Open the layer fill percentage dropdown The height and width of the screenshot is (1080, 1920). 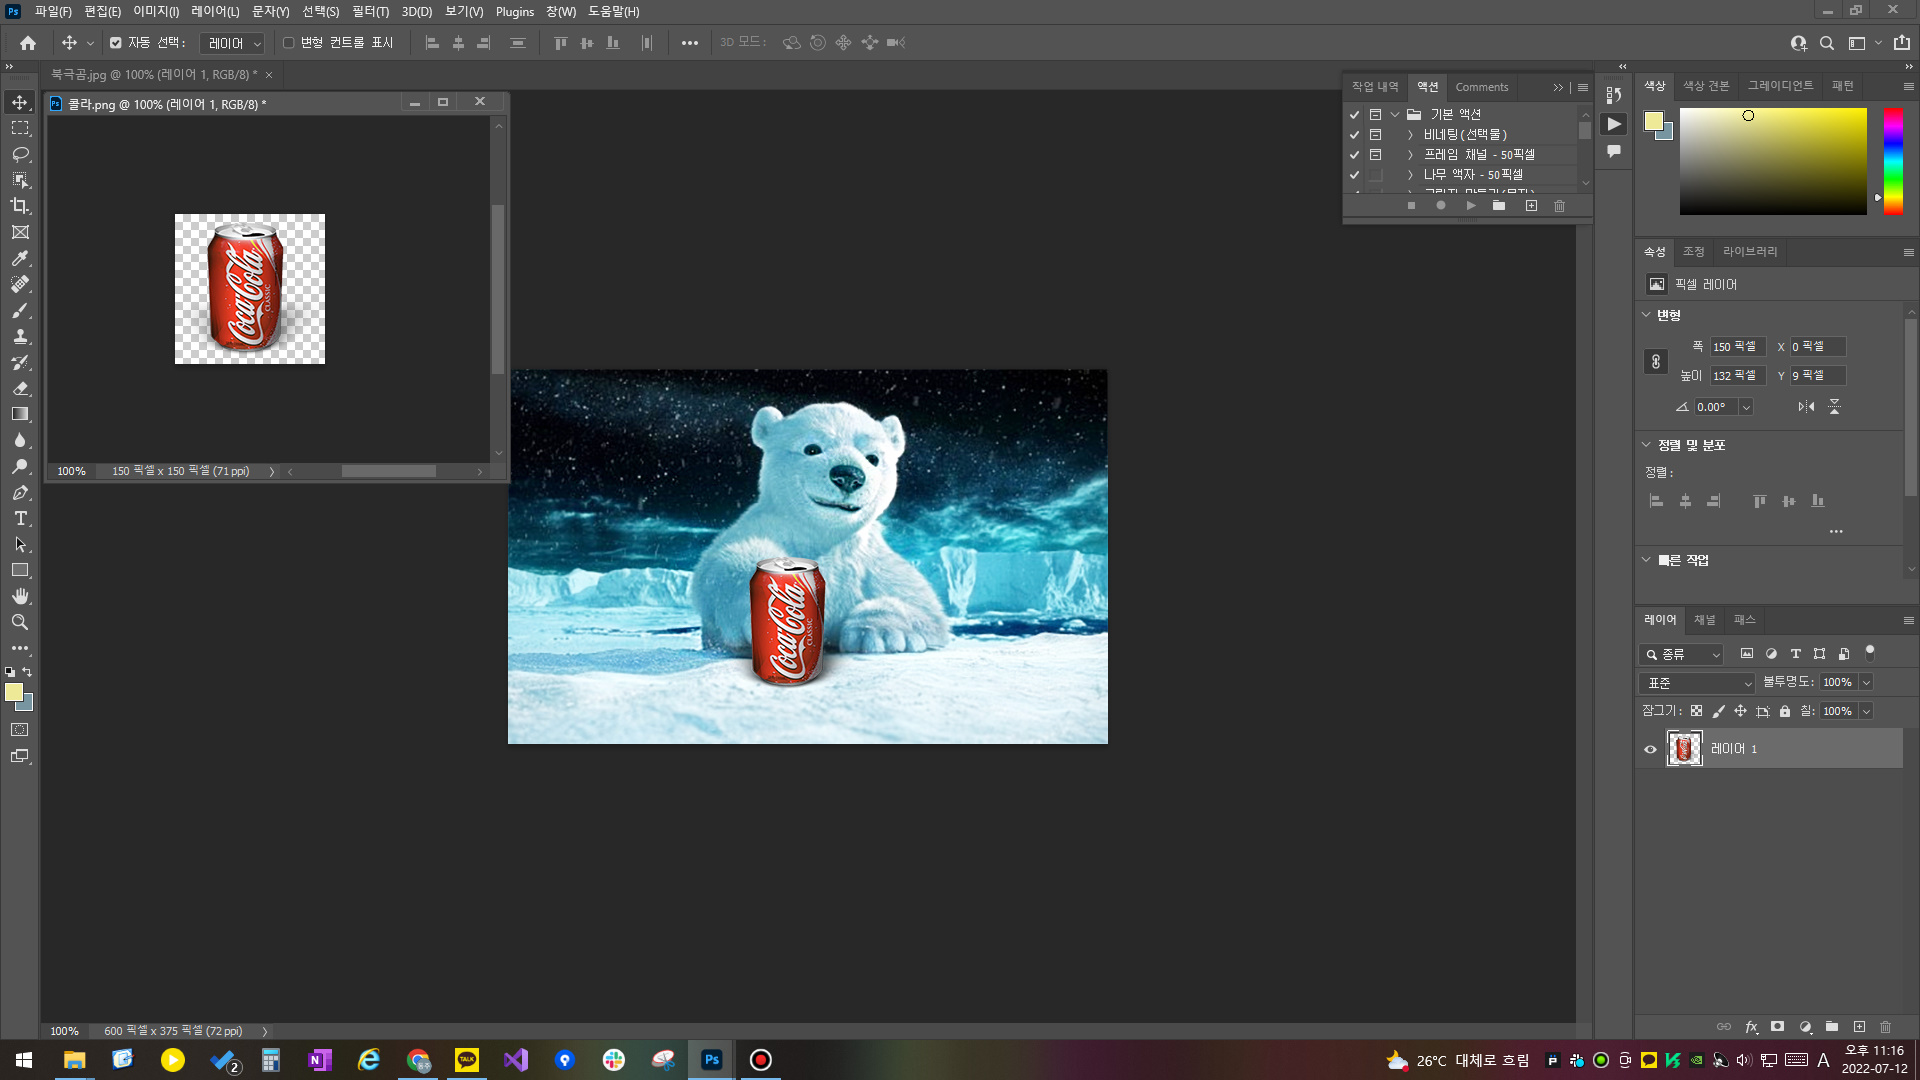coord(1866,711)
